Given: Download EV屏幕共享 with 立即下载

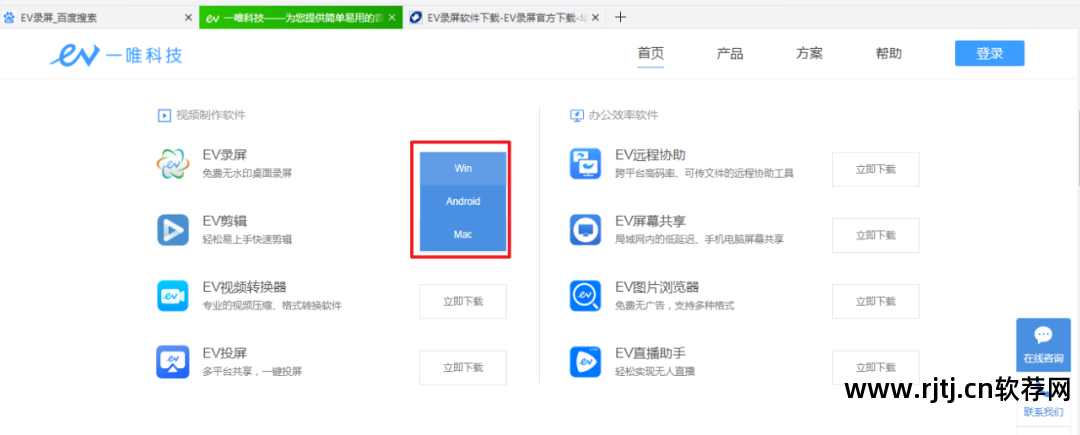Looking at the screenshot, I should click(875, 235).
